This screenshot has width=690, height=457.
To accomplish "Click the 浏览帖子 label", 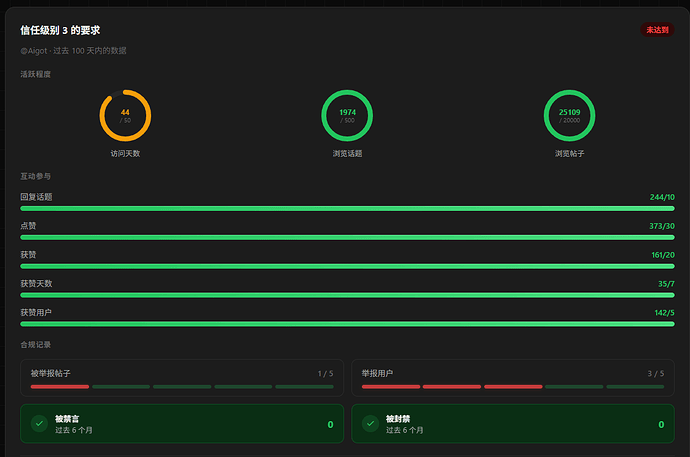I will (x=569, y=154).
